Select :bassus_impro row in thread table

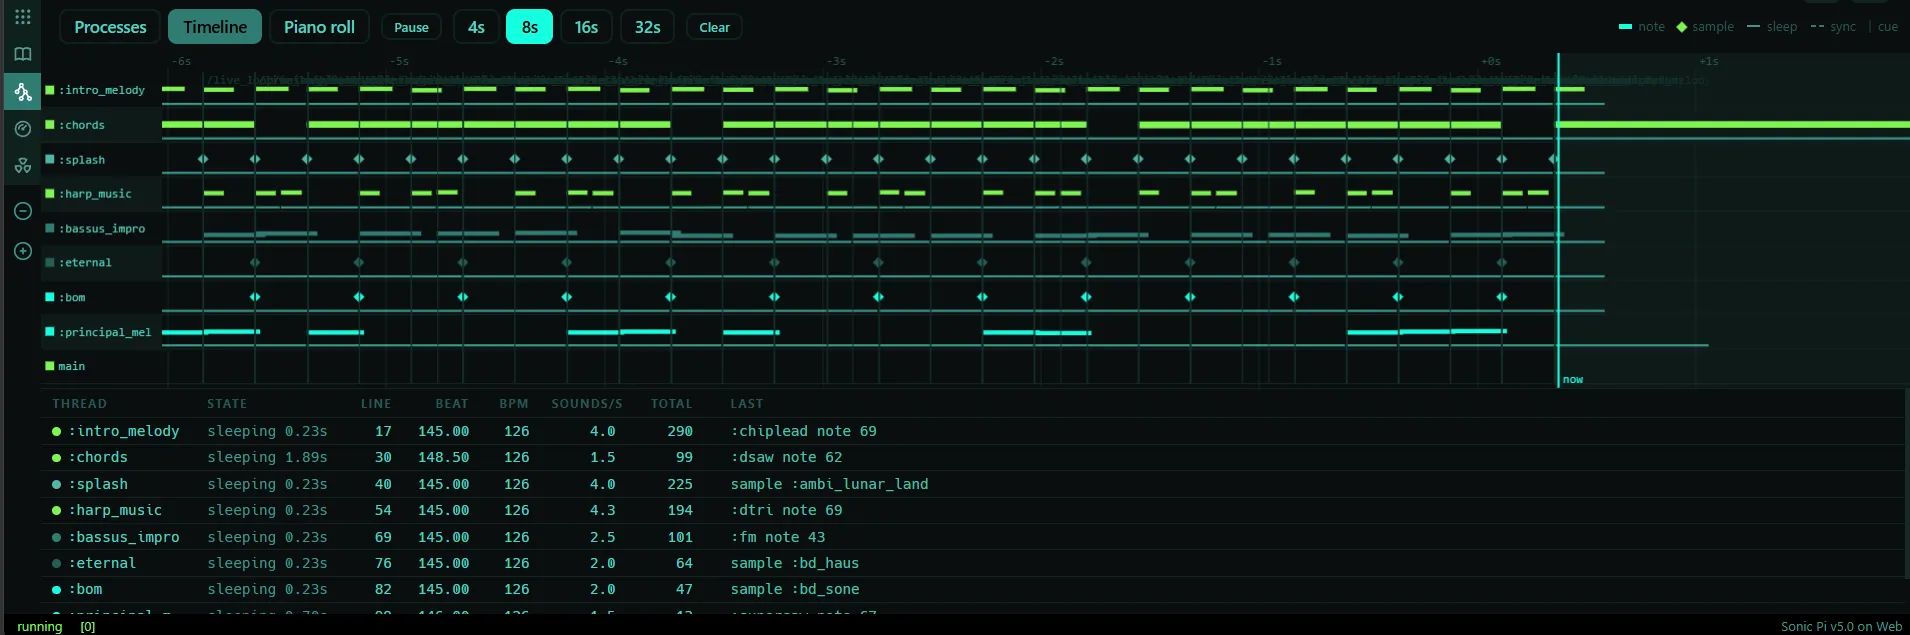point(974,537)
